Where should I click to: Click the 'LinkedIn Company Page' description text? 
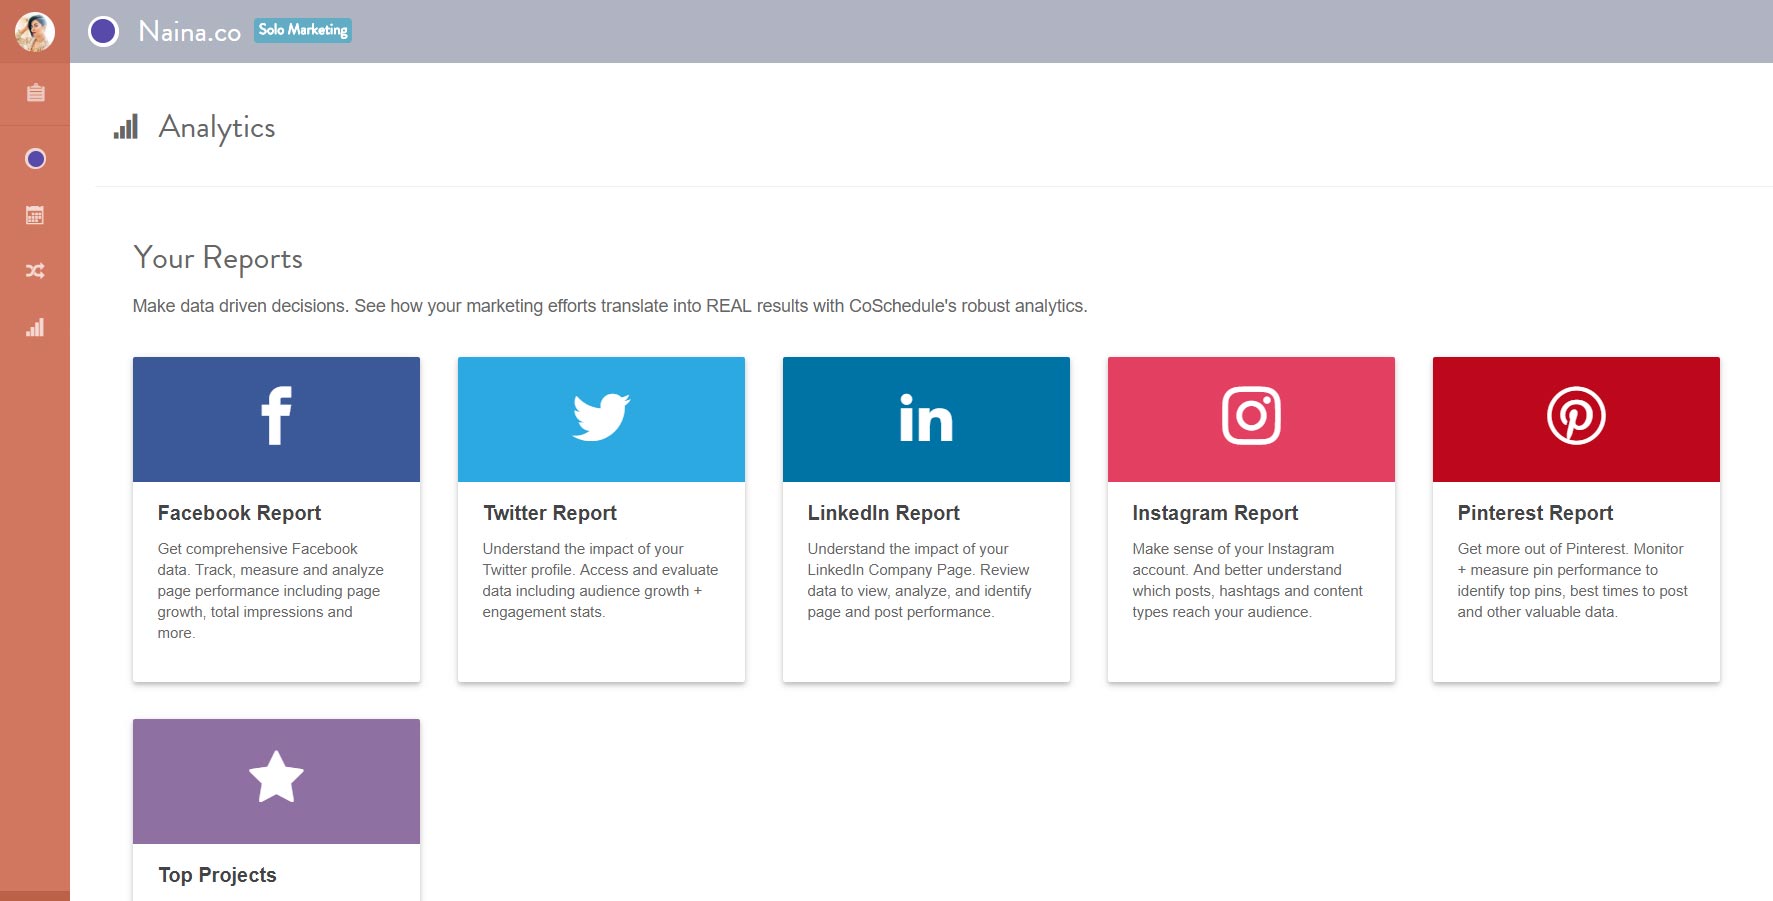[x=920, y=580]
